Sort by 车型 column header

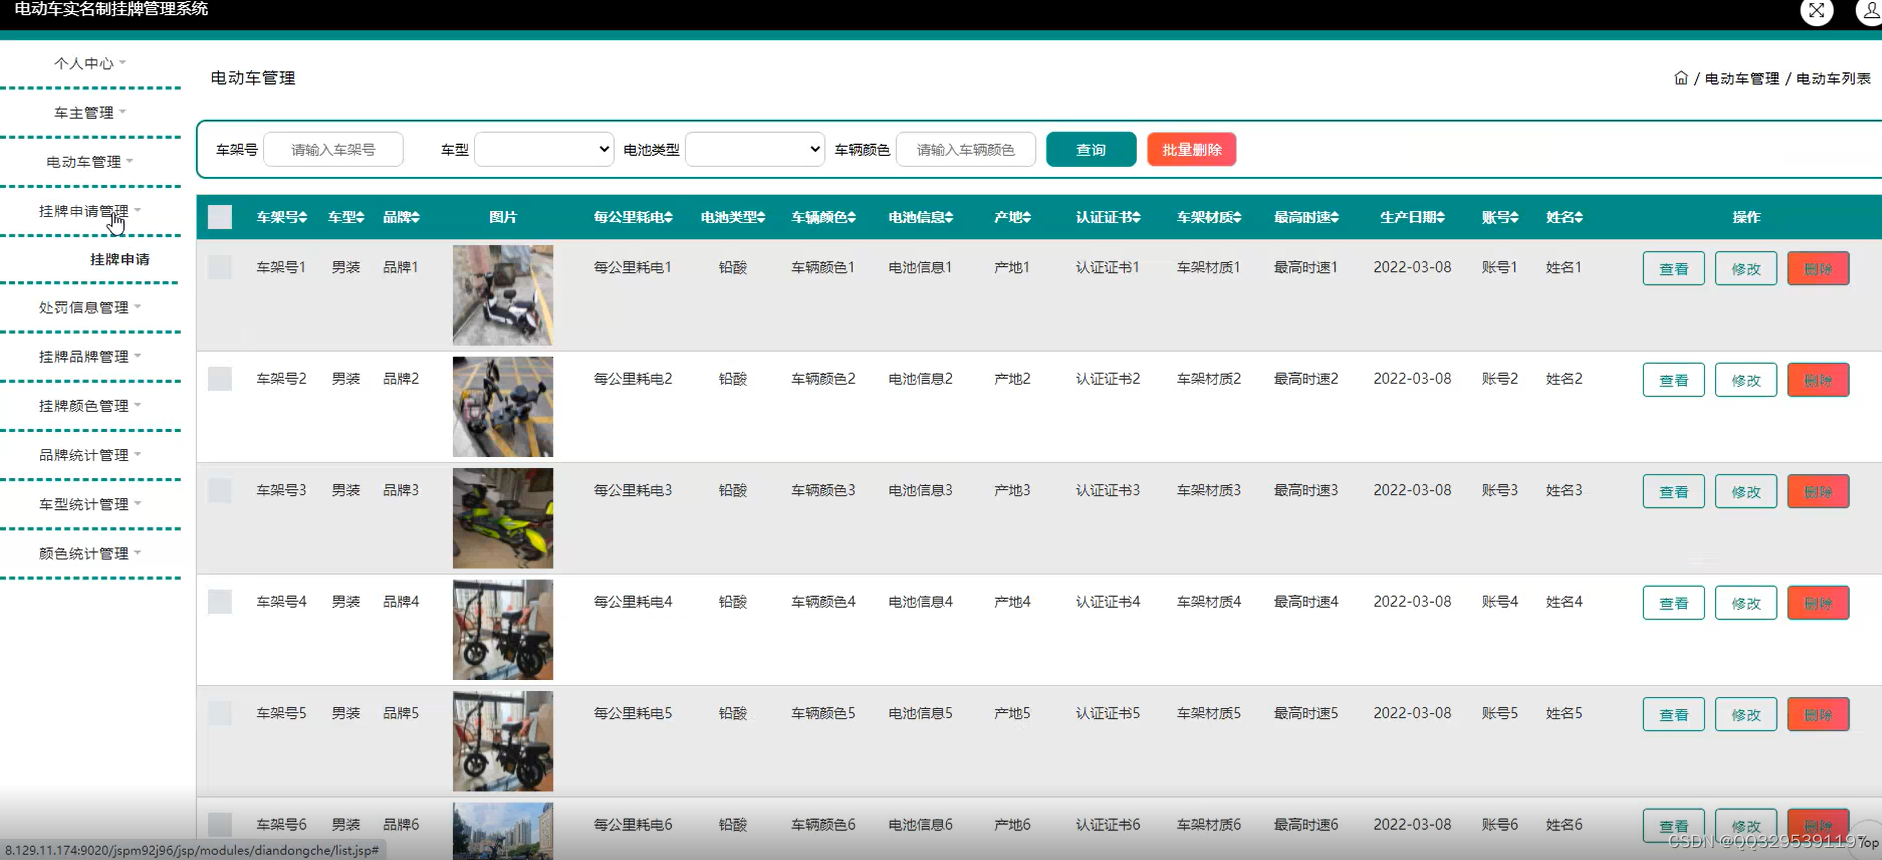click(x=346, y=217)
